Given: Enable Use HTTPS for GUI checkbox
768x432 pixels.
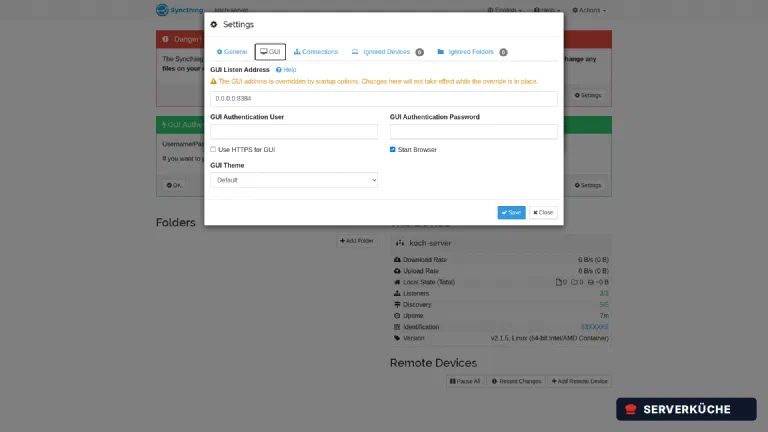Looking at the screenshot, I should 213,149.
